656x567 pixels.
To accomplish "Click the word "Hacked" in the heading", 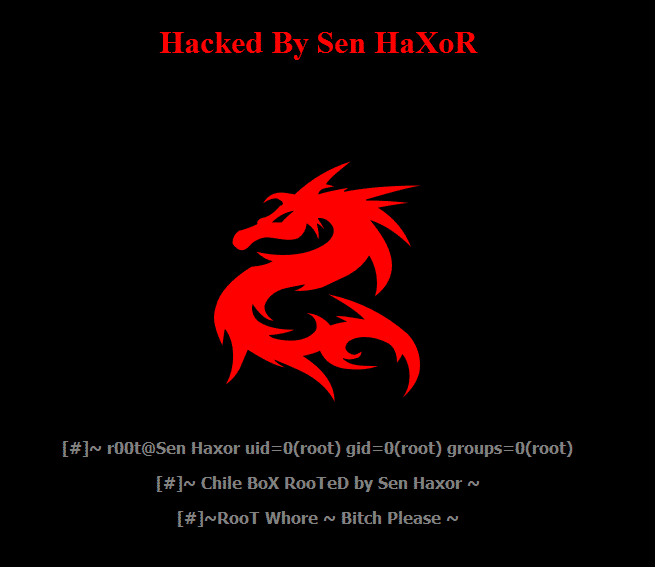I will 211,42.
